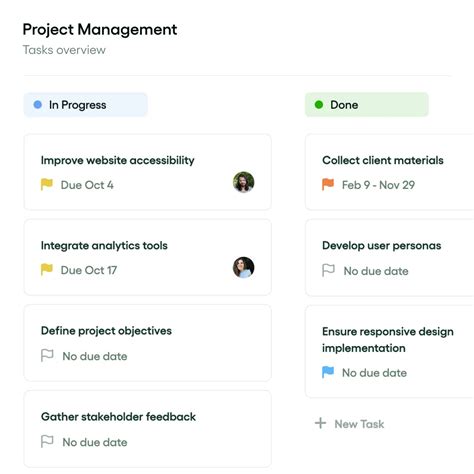The height and width of the screenshot is (474, 474).
Task: Click the Tasks overview subtitle
Action: [x=64, y=50]
